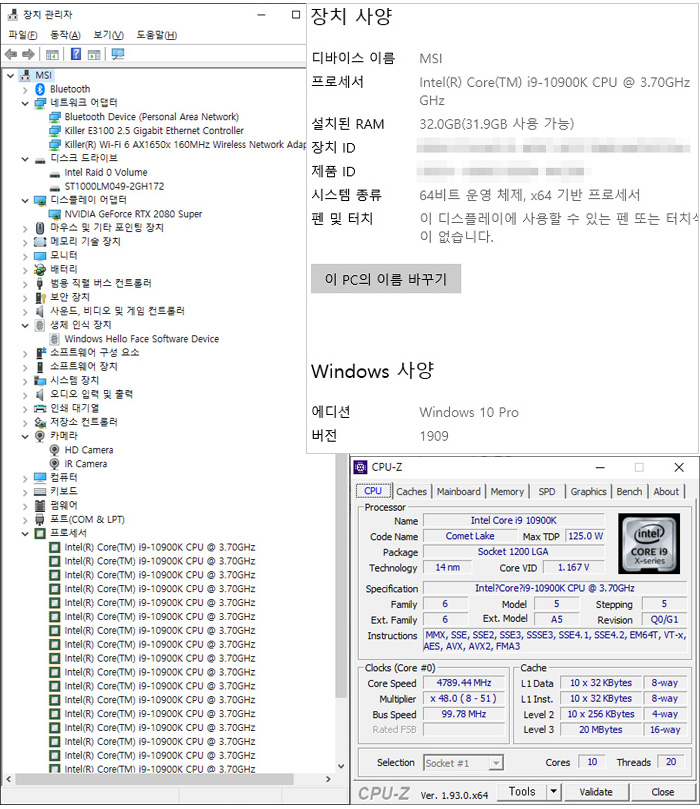
Task: Open the 파일(F) menu
Action: [x=23, y=35]
